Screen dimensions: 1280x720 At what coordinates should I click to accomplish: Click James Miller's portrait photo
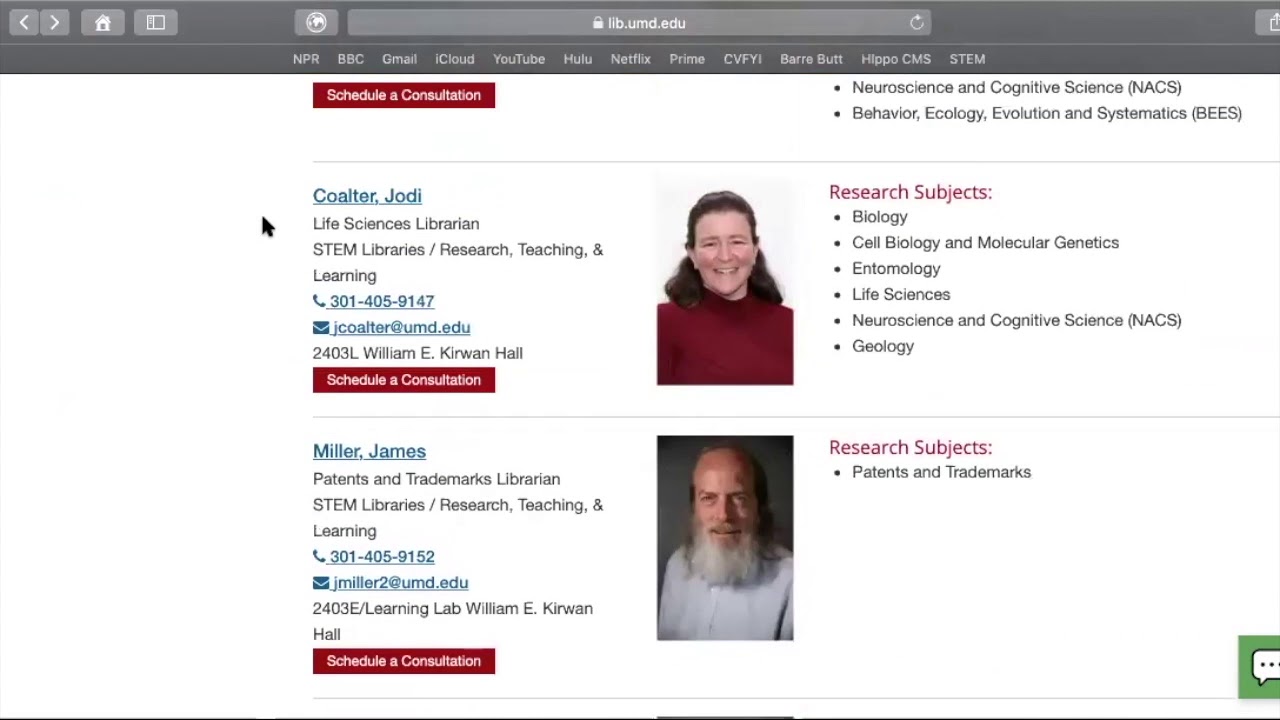pyautogui.click(x=725, y=538)
